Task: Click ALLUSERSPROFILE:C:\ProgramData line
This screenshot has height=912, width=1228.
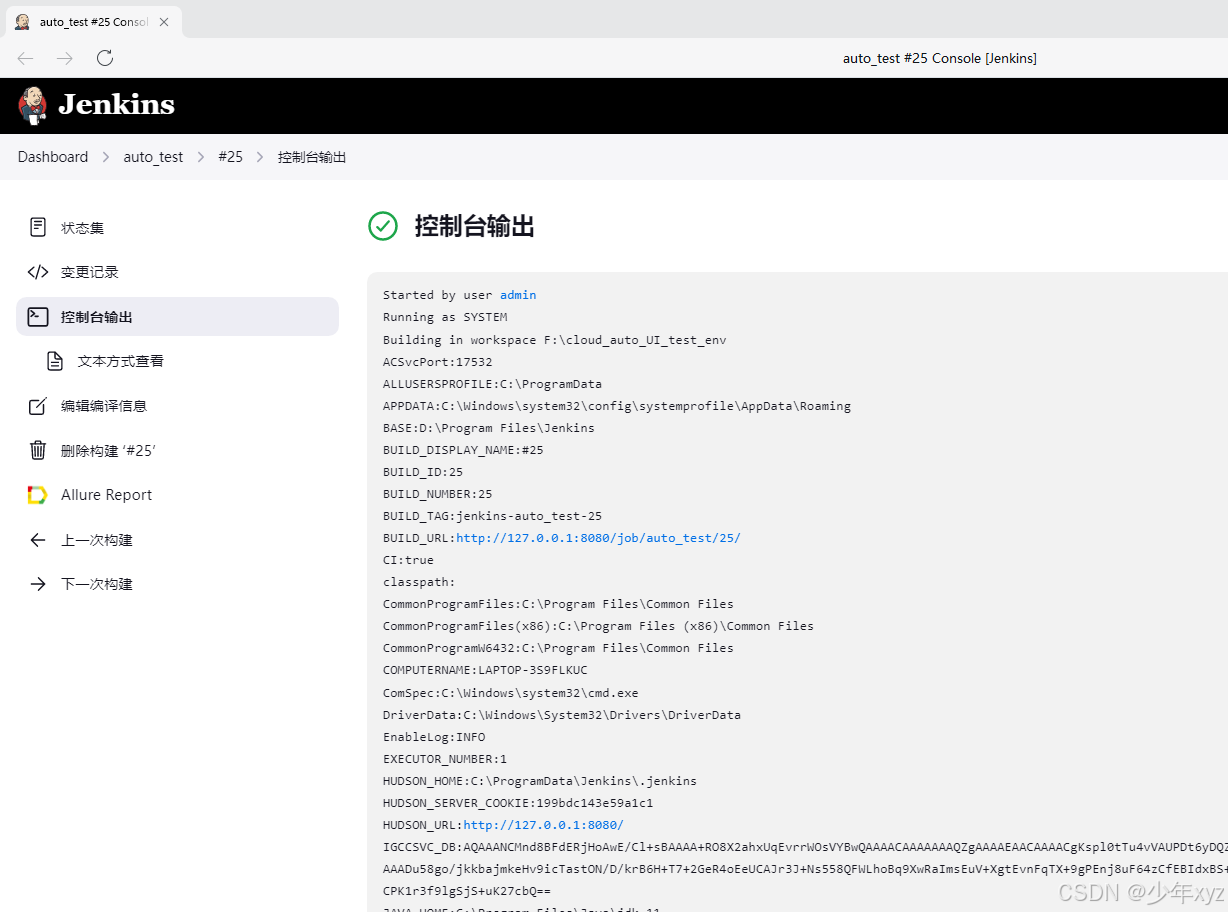Action: coord(492,384)
